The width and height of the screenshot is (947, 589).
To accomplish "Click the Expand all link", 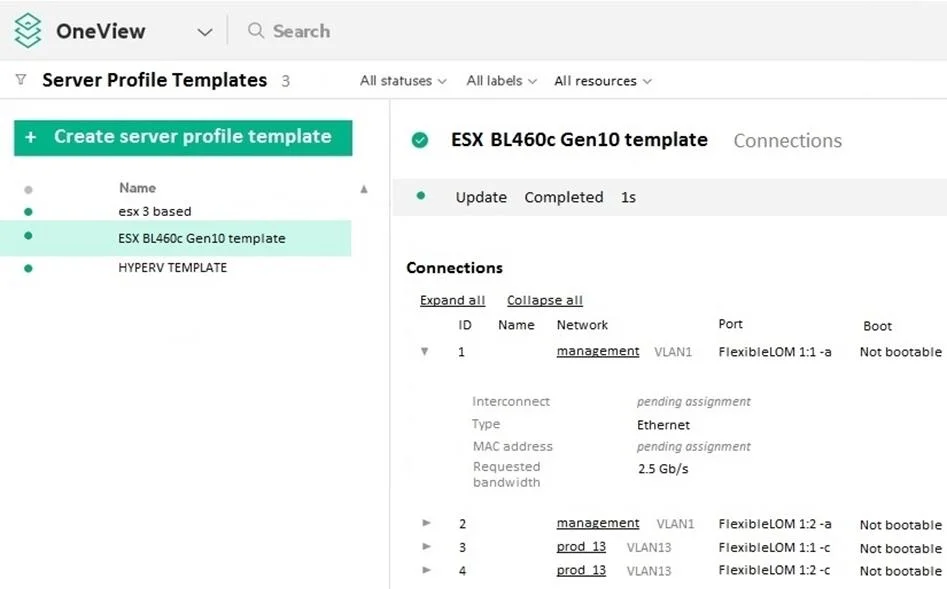I will (452, 300).
